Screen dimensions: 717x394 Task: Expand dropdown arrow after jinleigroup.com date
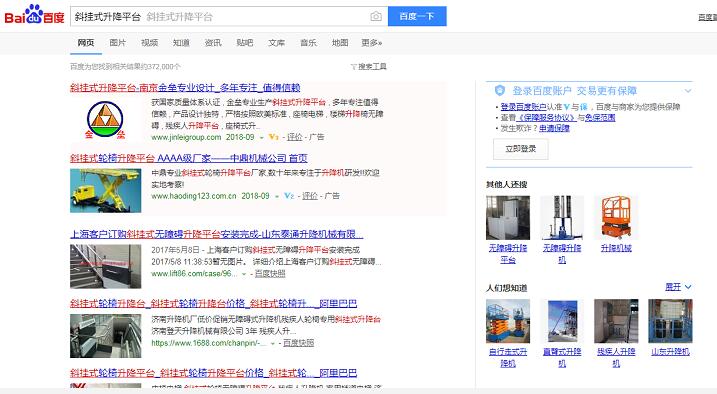[262, 138]
